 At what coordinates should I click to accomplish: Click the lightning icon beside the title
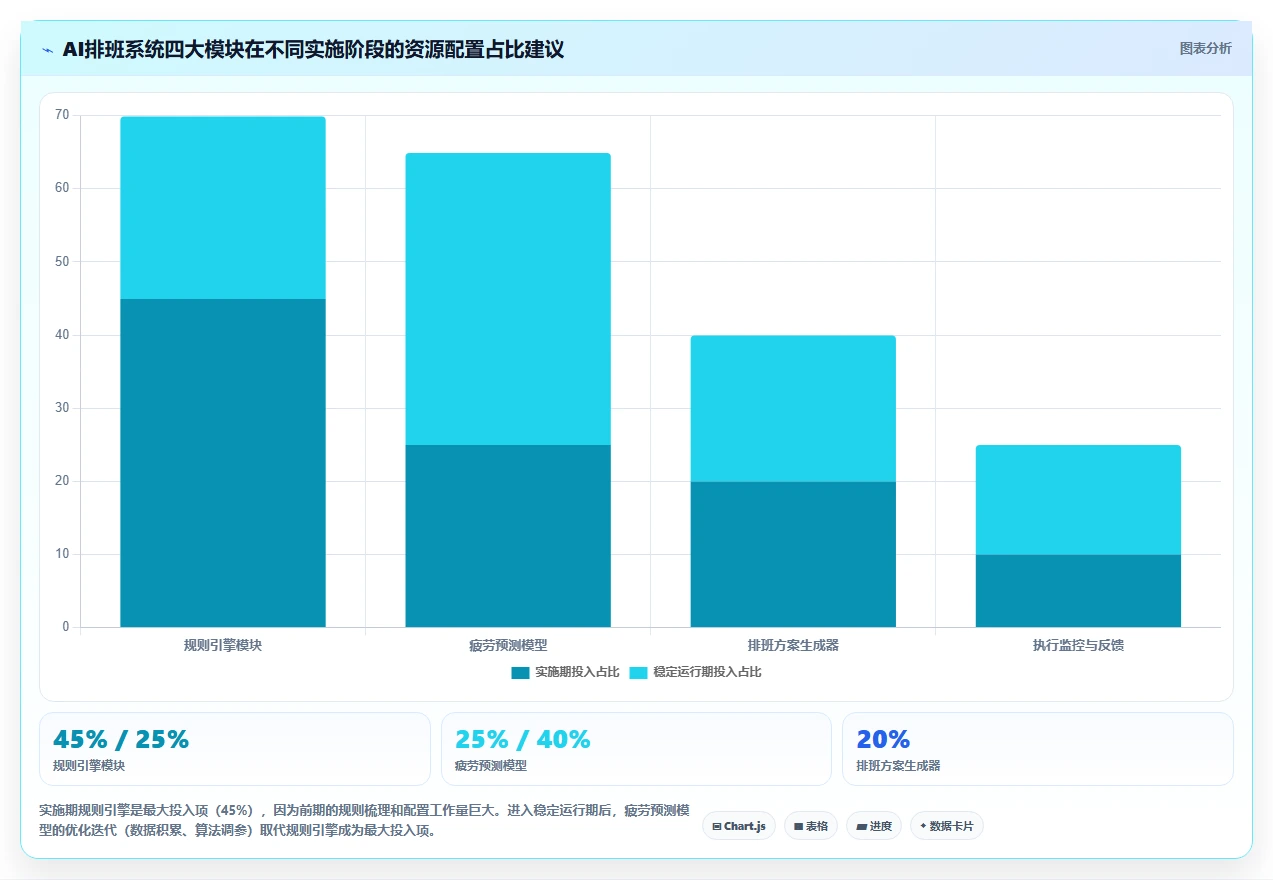(47, 50)
